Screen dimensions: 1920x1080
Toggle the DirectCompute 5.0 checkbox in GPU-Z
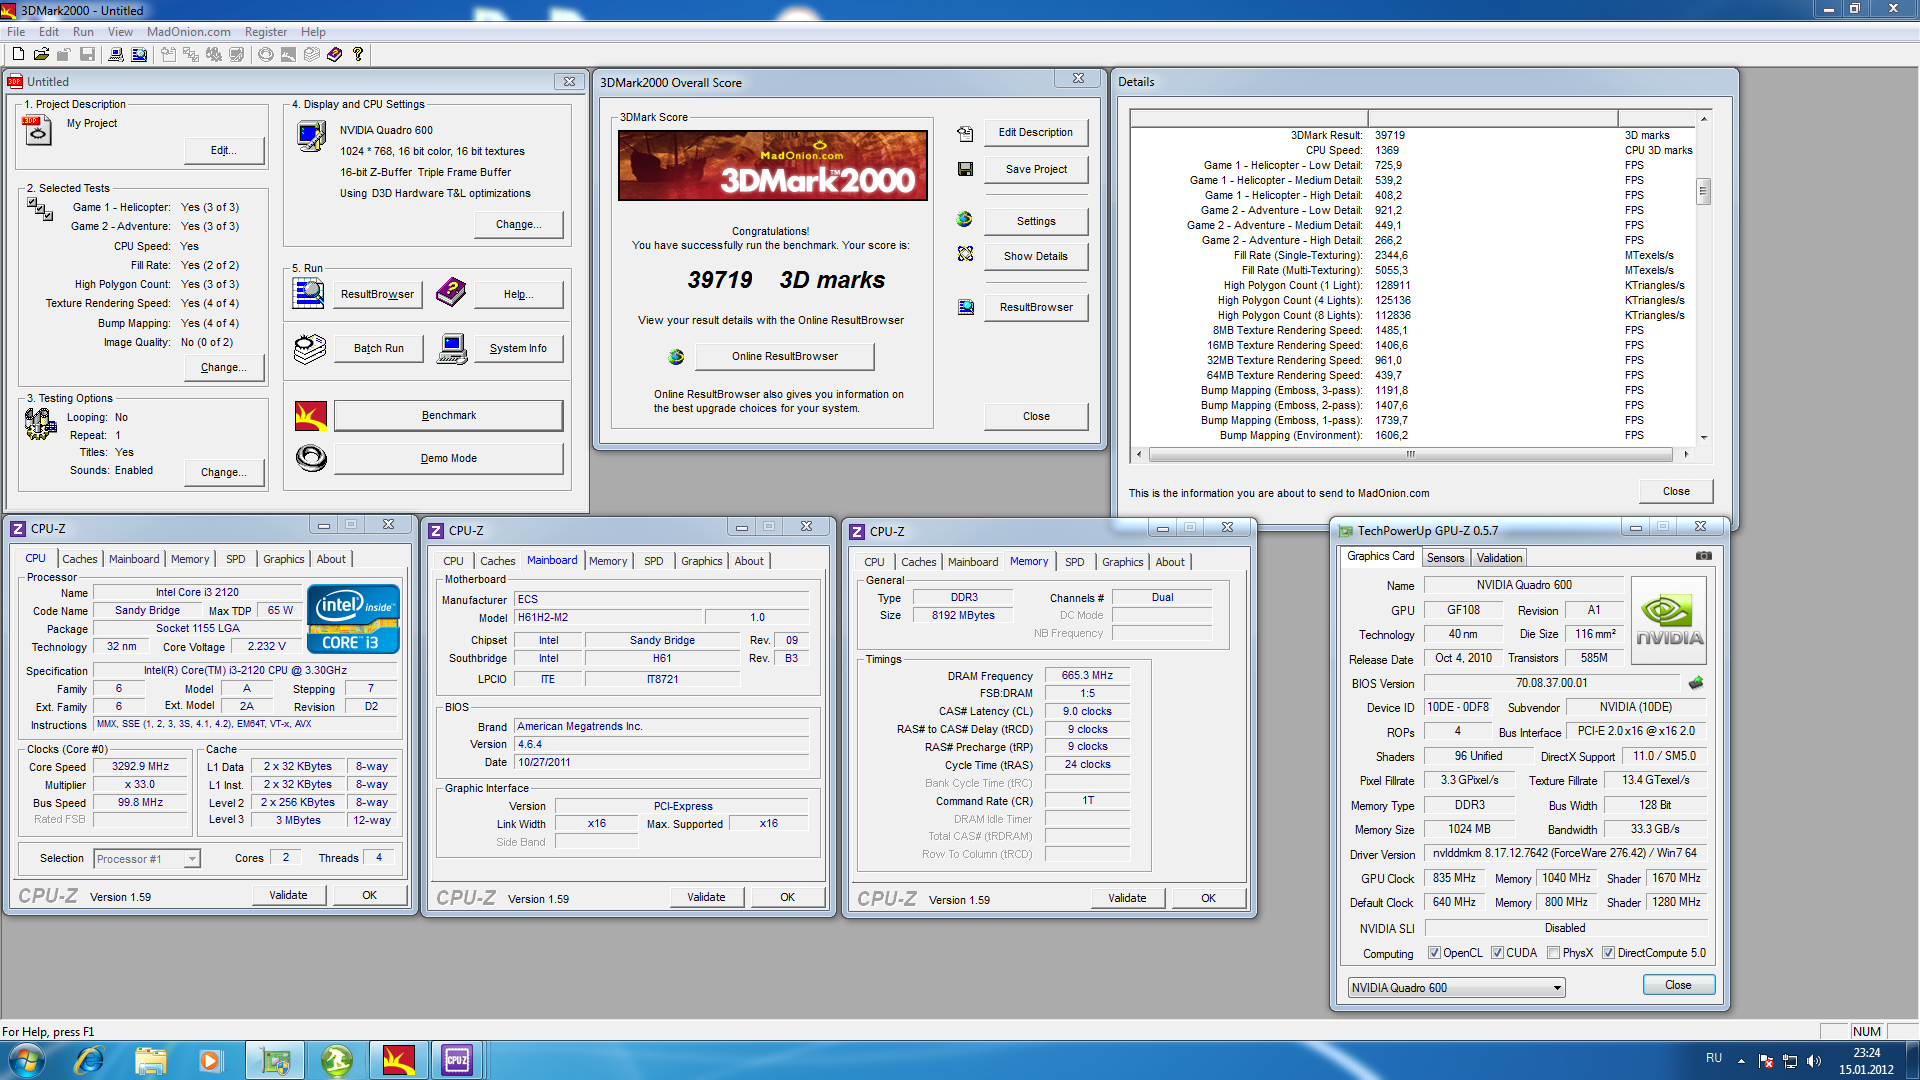click(1608, 953)
